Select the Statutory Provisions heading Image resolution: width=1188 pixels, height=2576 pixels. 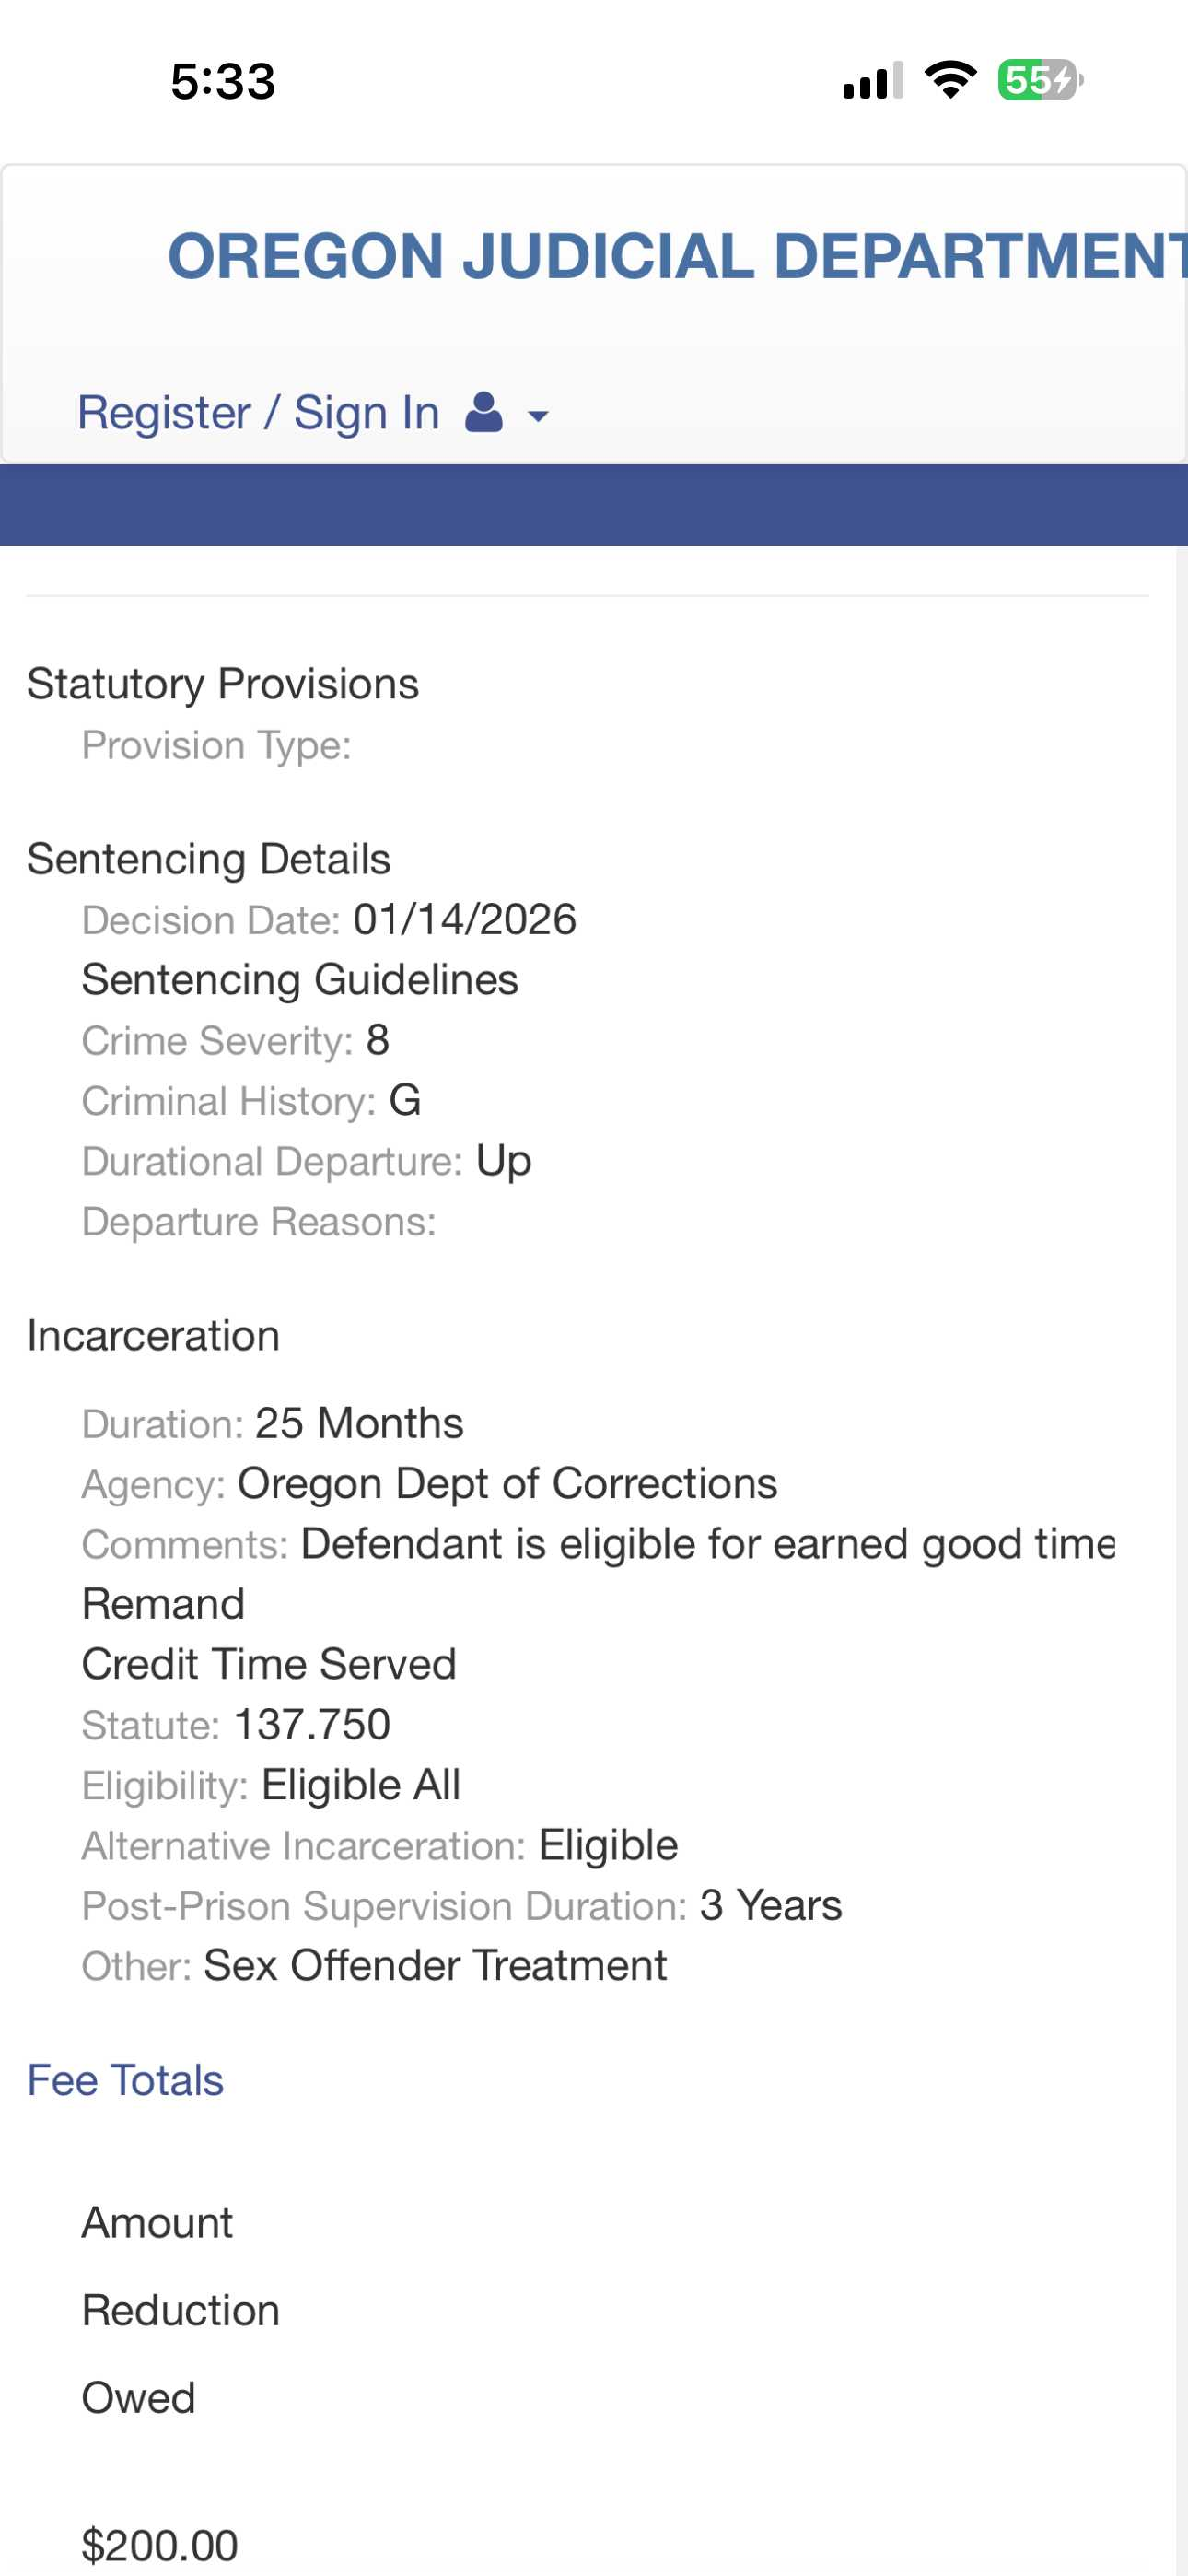click(x=222, y=684)
